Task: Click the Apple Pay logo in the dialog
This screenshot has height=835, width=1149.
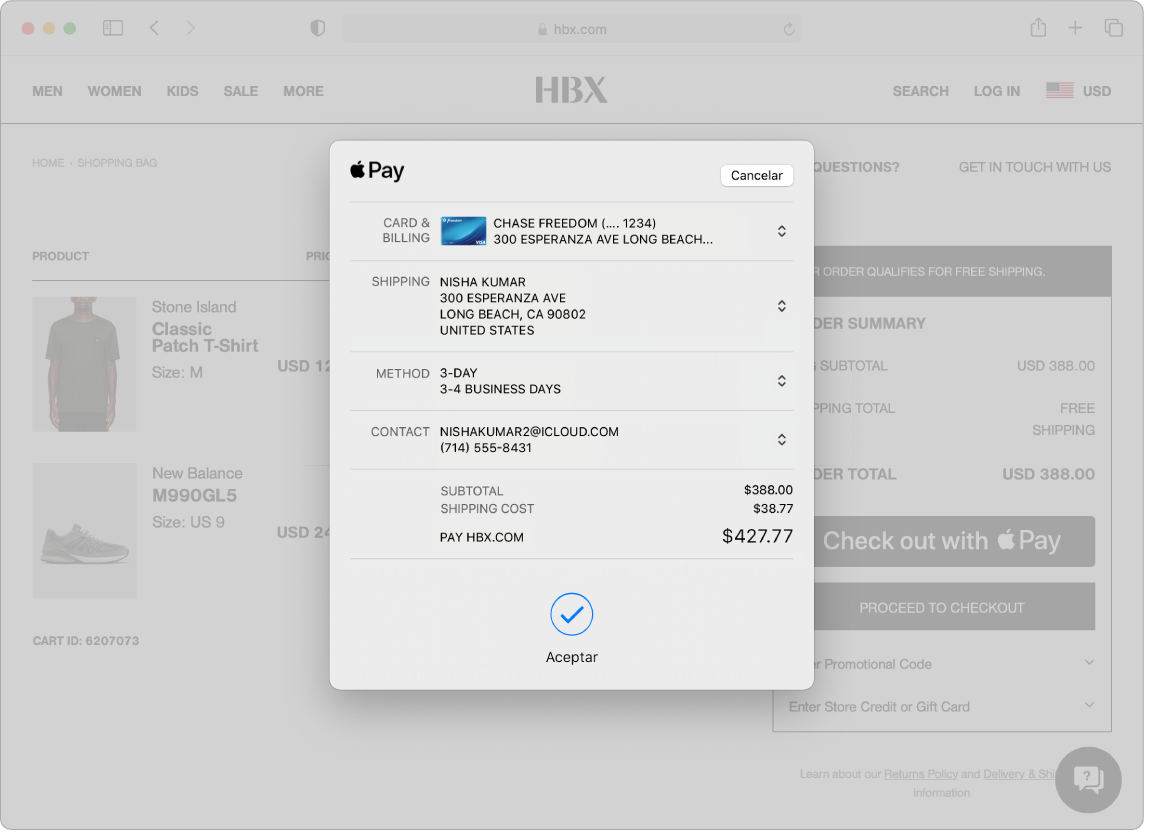Action: pyautogui.click(x=377, y=170)
